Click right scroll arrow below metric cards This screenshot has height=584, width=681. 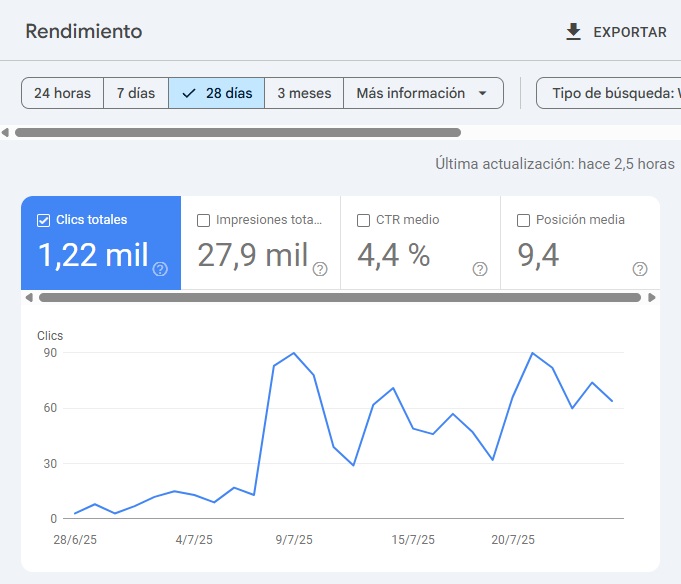click(x=652, y=297)
